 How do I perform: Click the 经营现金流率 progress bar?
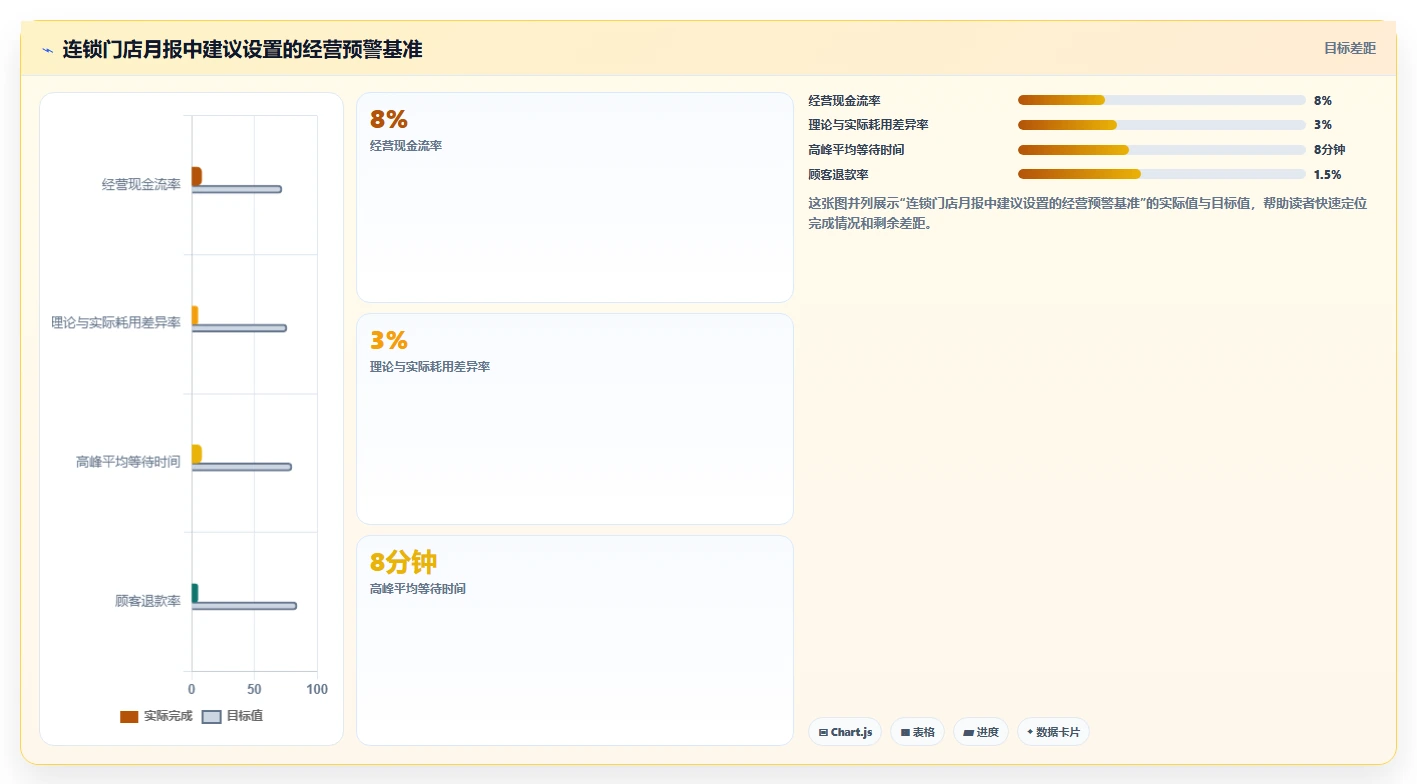click(1161, 100)
